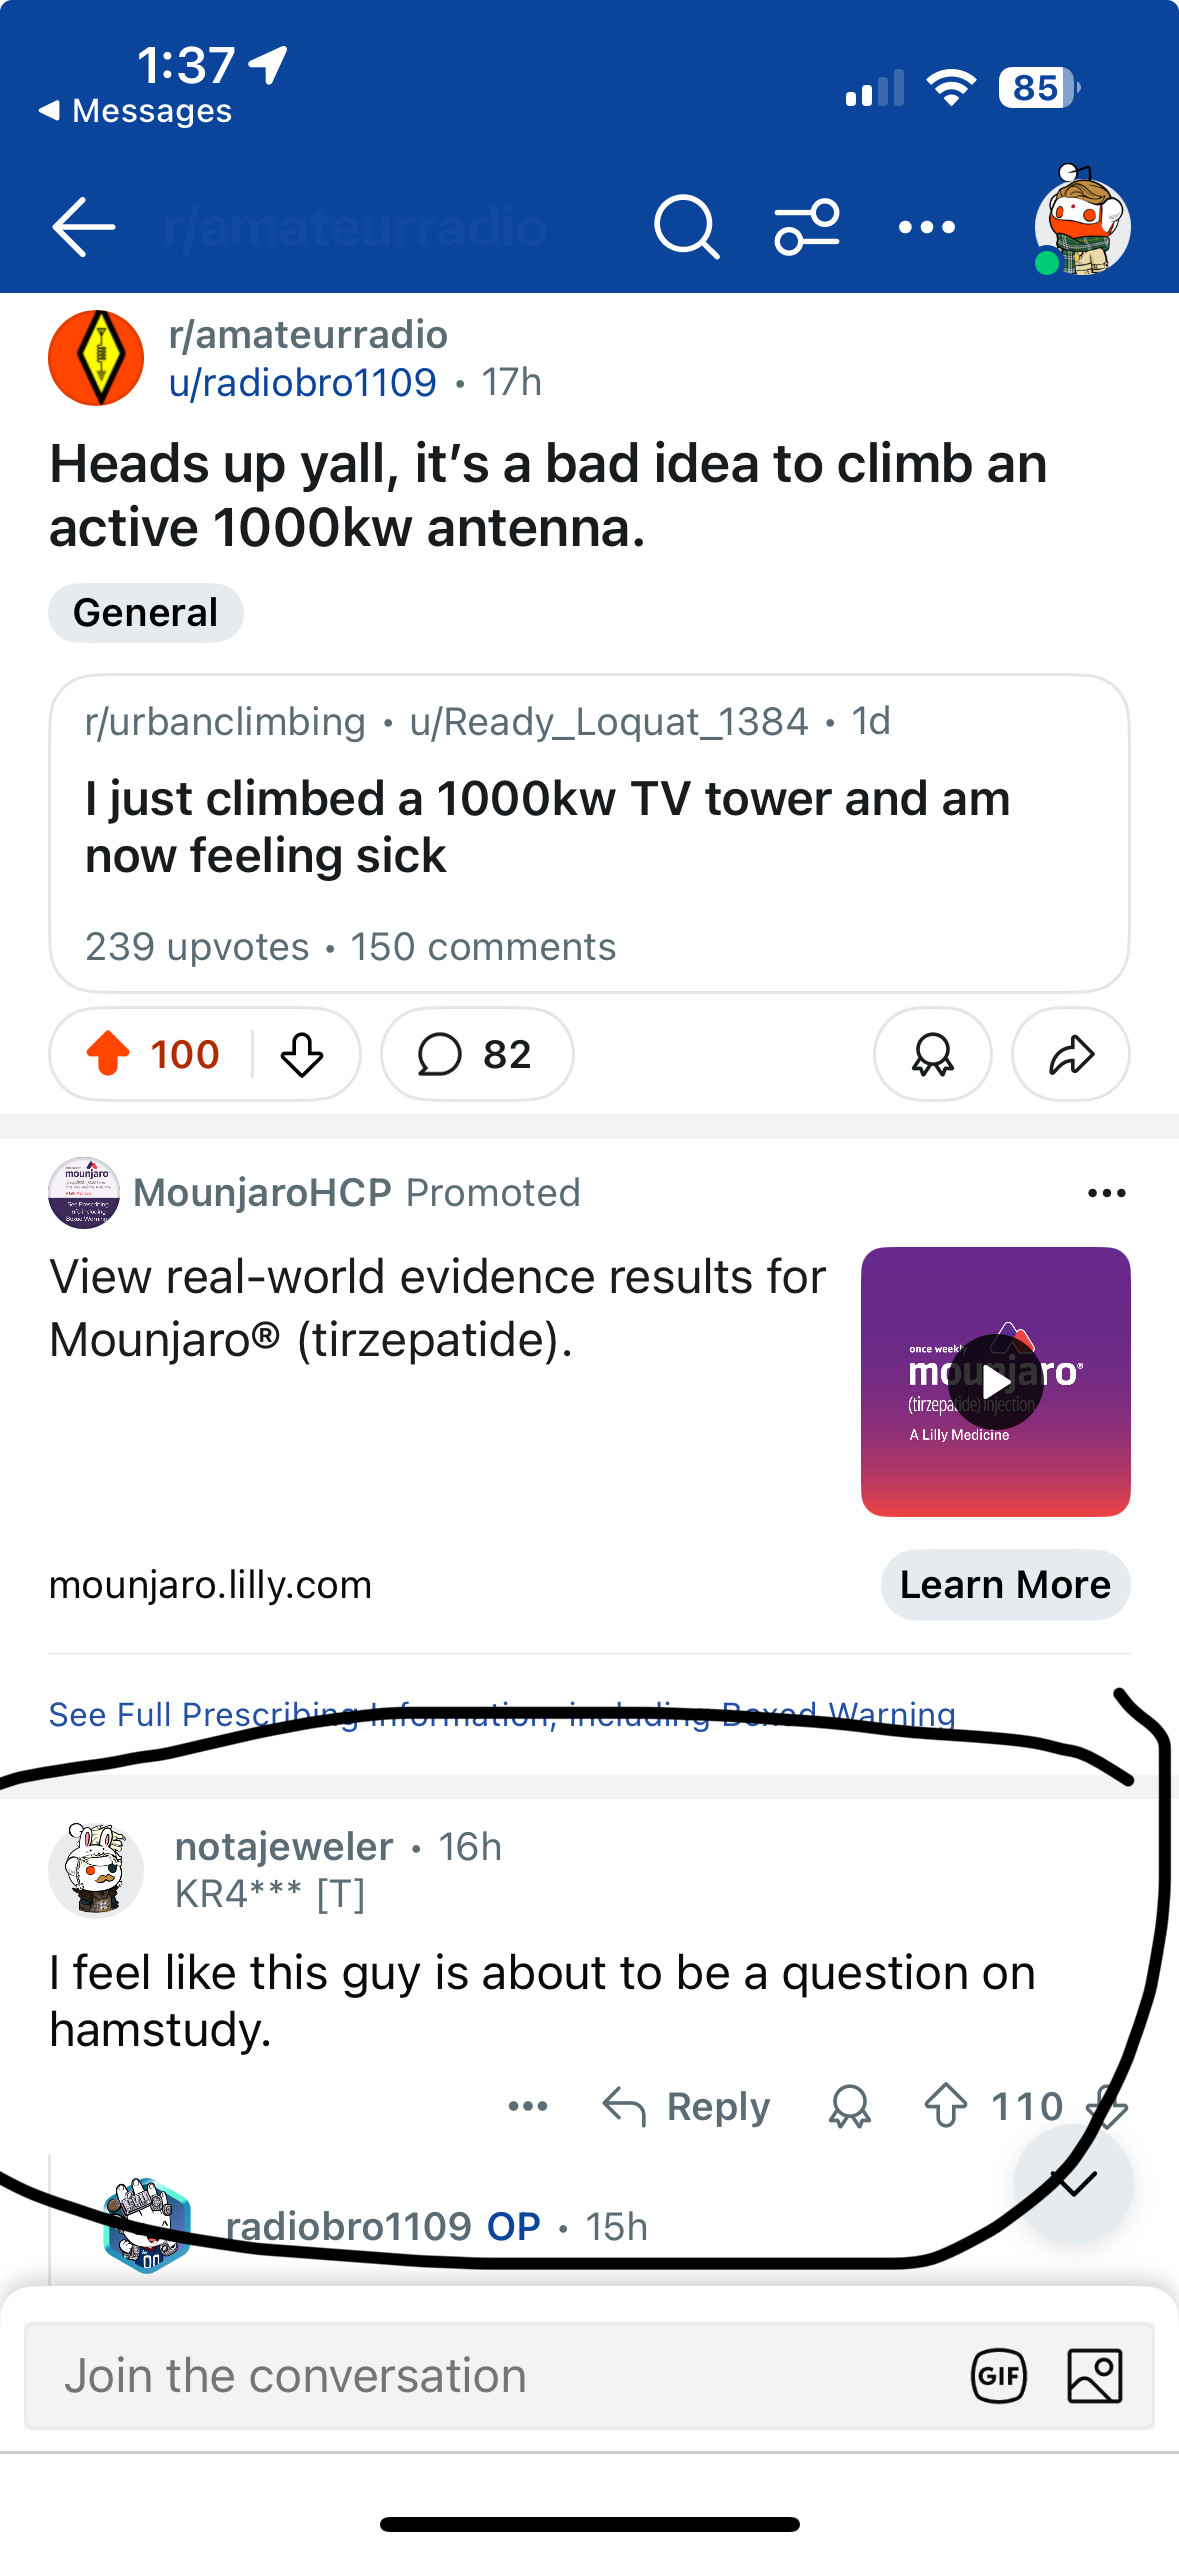This screenshot has width=1179, height=2556.
Task: Play the Mounjaro video thumbnail
Action: coord(995,1381)
